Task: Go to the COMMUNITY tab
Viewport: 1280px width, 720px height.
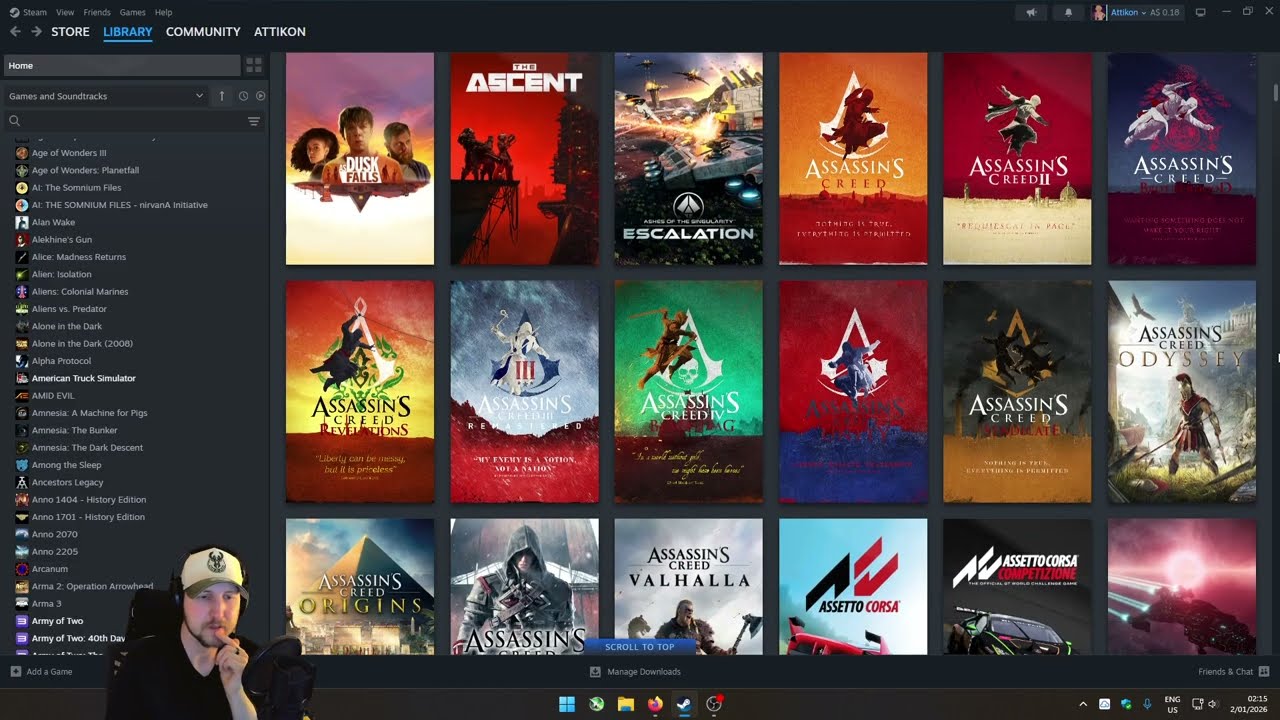Action: tap(203, 32)
